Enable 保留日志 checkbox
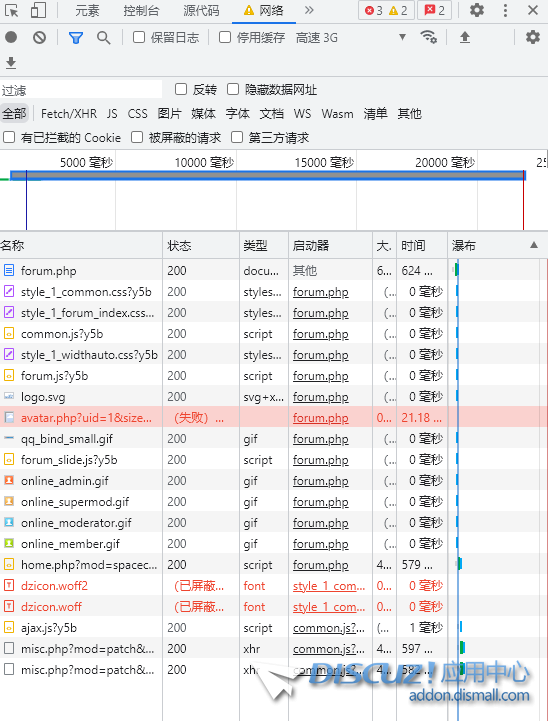 coord(139,37)
